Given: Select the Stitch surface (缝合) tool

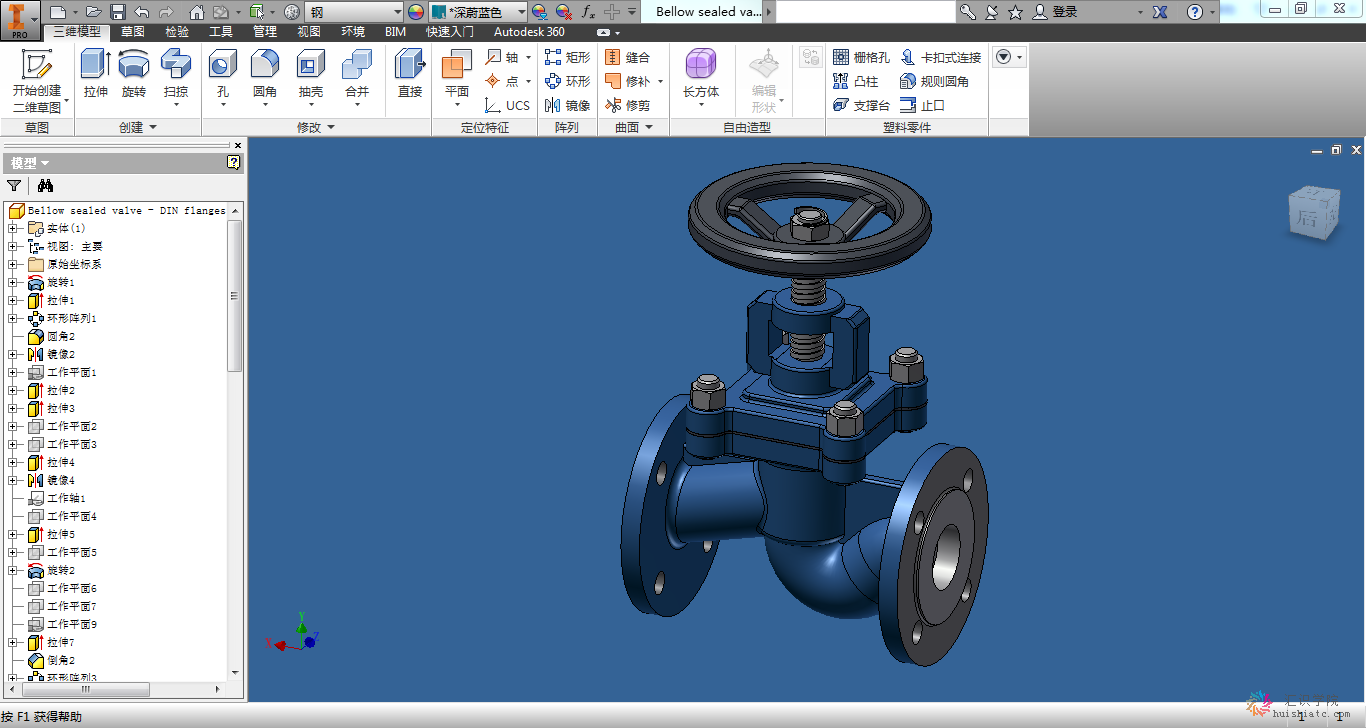Looking at the screenshot, I should (x=628, y=57).
